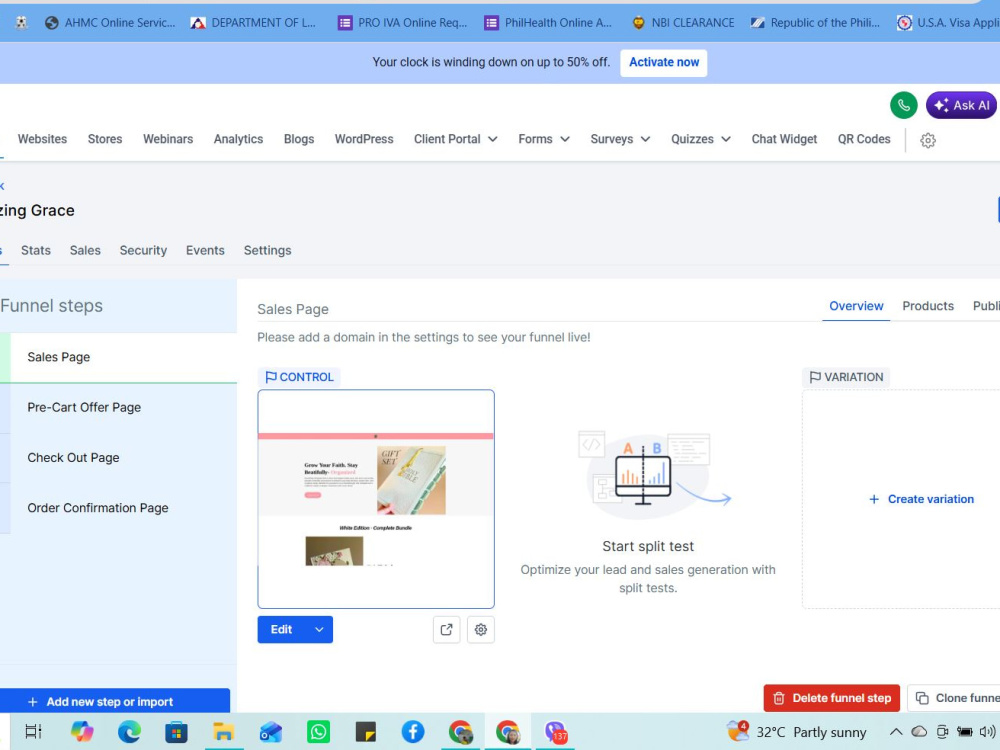Switch to the Stats tab
Viewport: 1000px width, 750px height.
[36, 251]
